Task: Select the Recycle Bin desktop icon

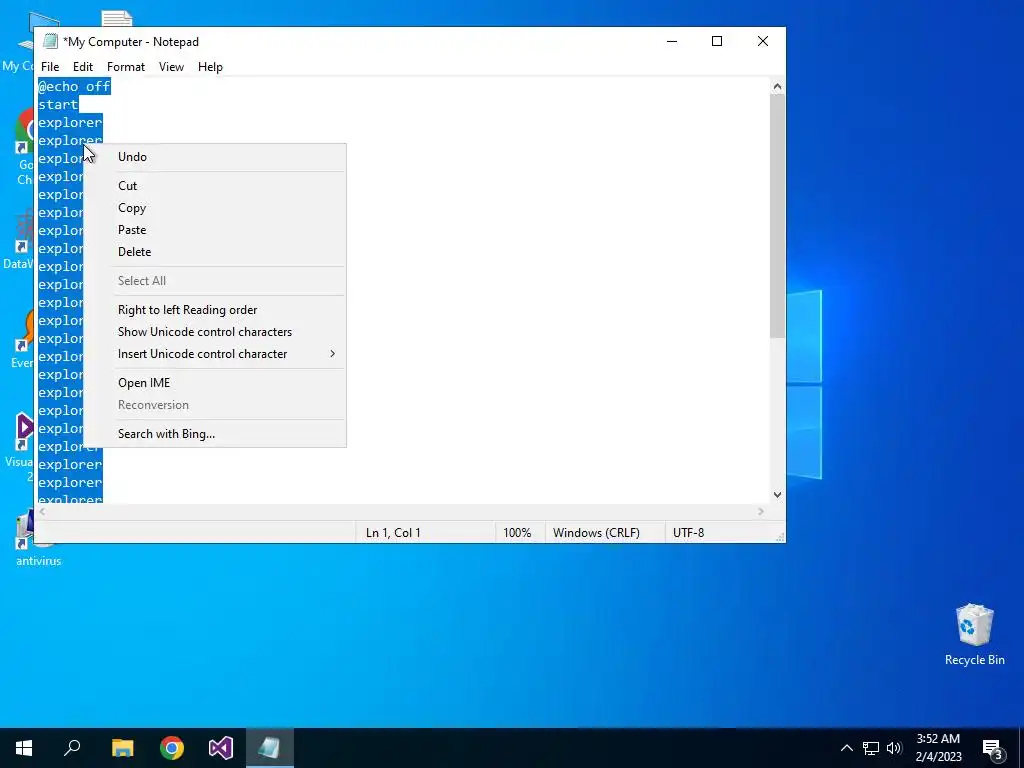Action: 974,635
